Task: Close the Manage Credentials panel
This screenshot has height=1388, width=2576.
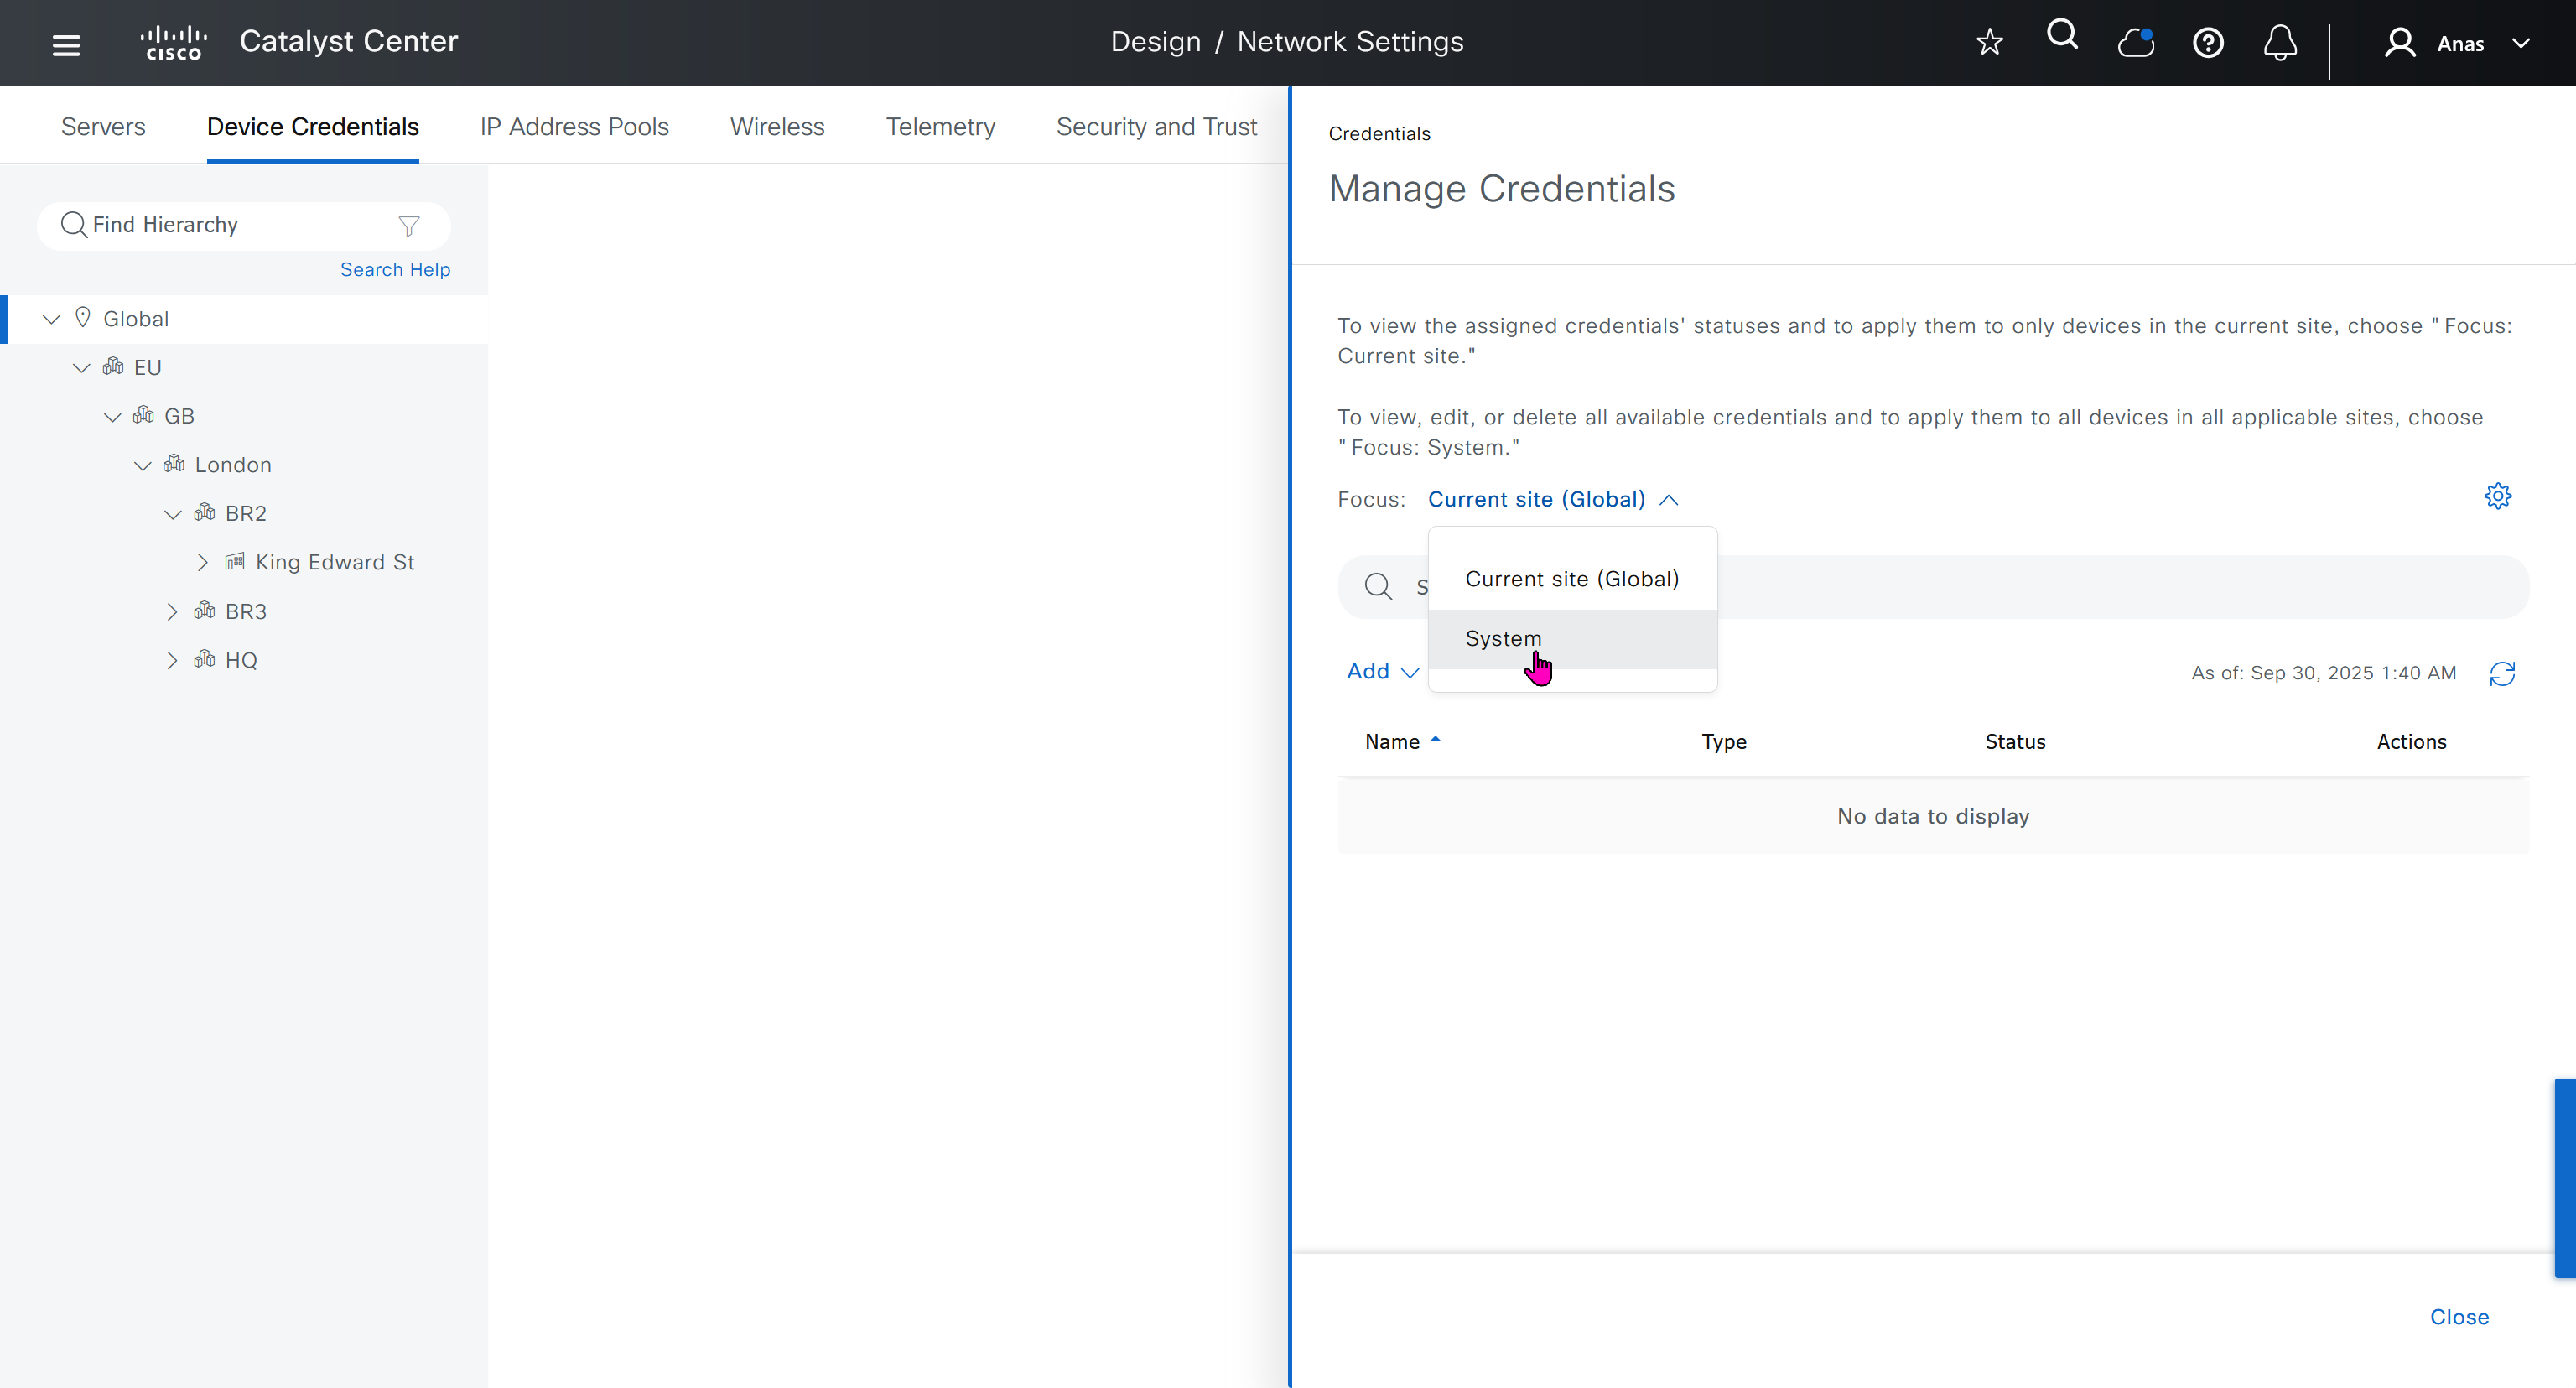Action: tap(2459, 1317)
